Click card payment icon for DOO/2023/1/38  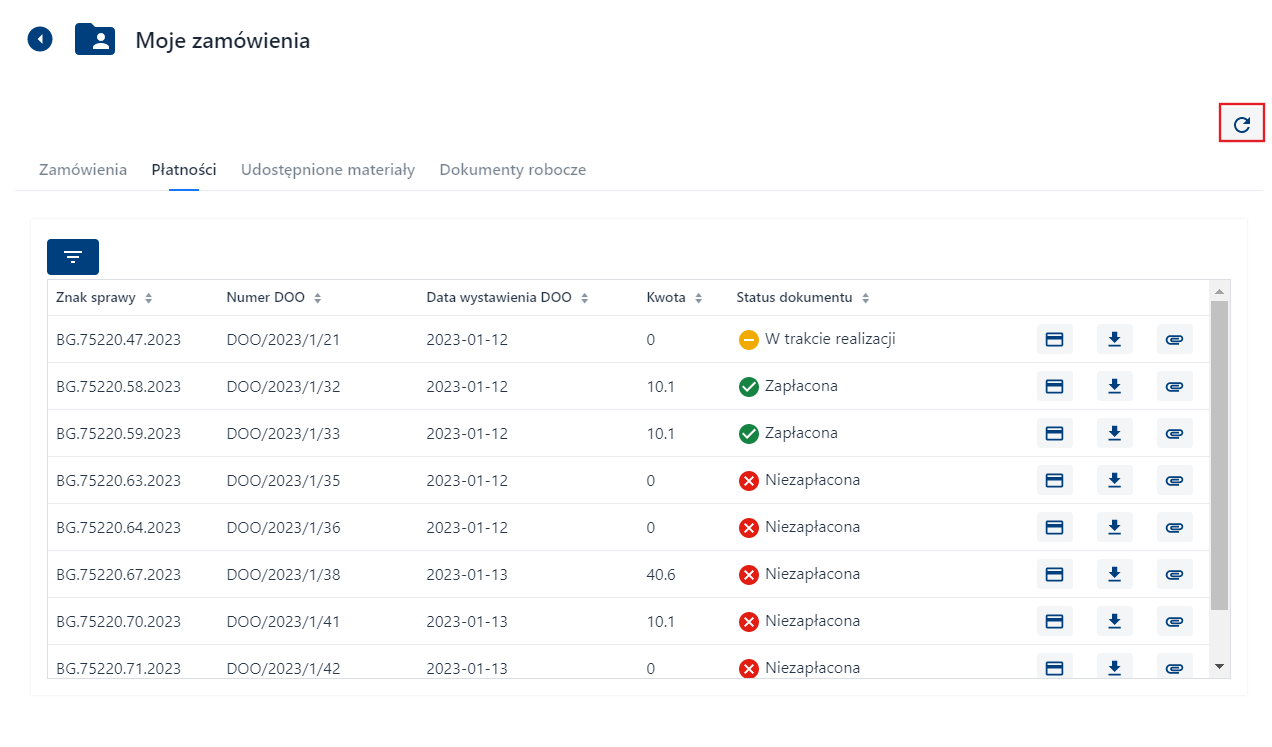[1054, 574]
